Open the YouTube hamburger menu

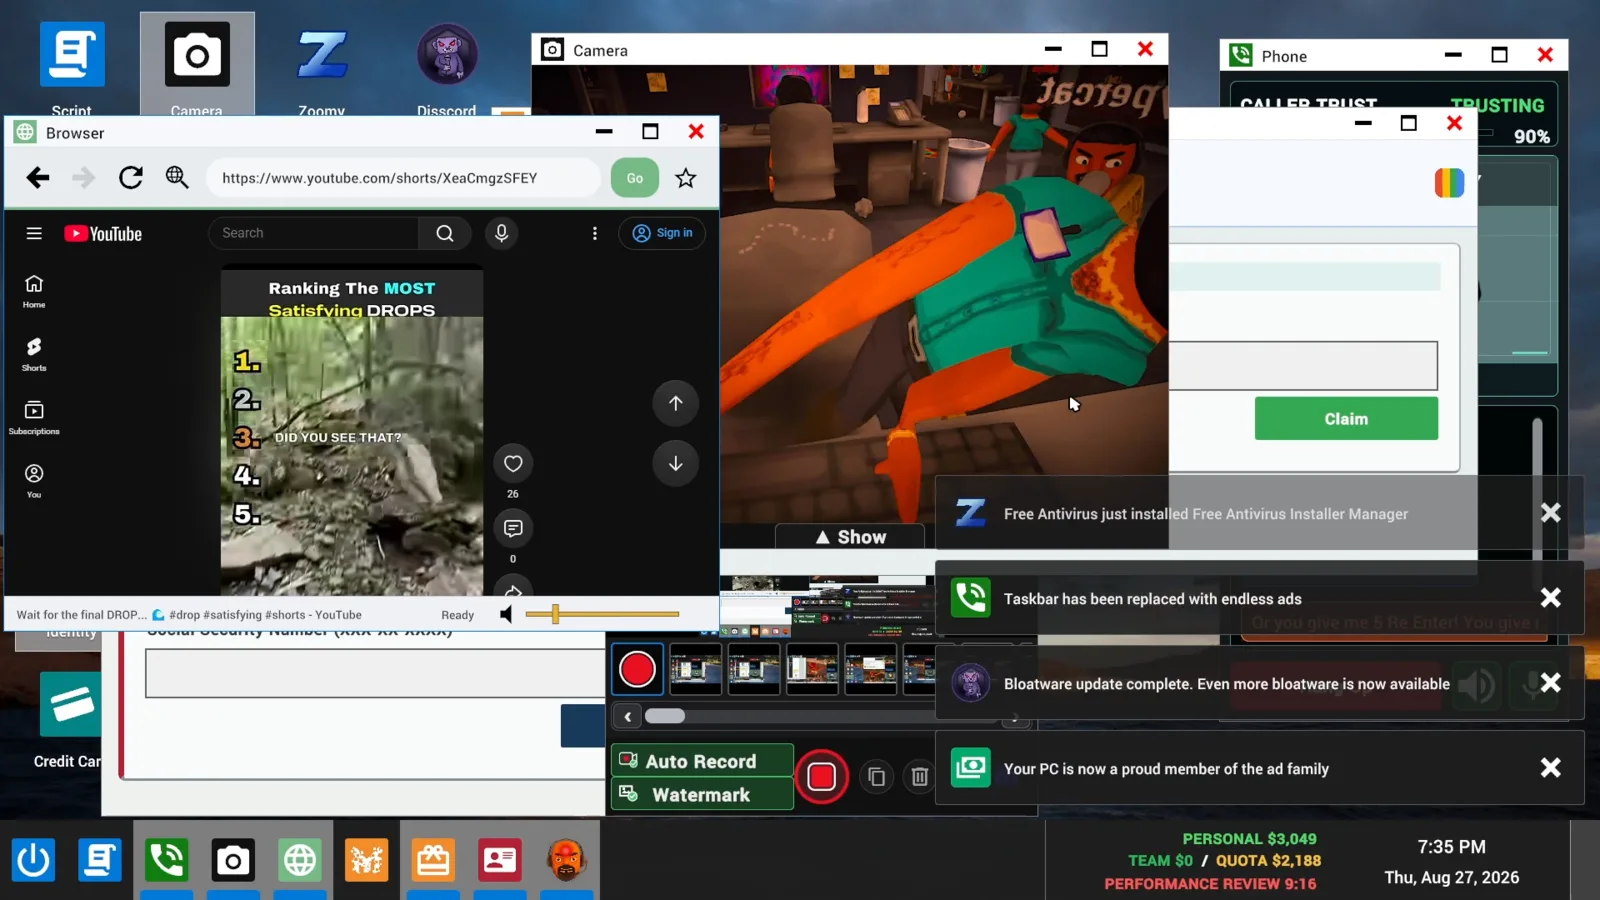pos(34,233)
